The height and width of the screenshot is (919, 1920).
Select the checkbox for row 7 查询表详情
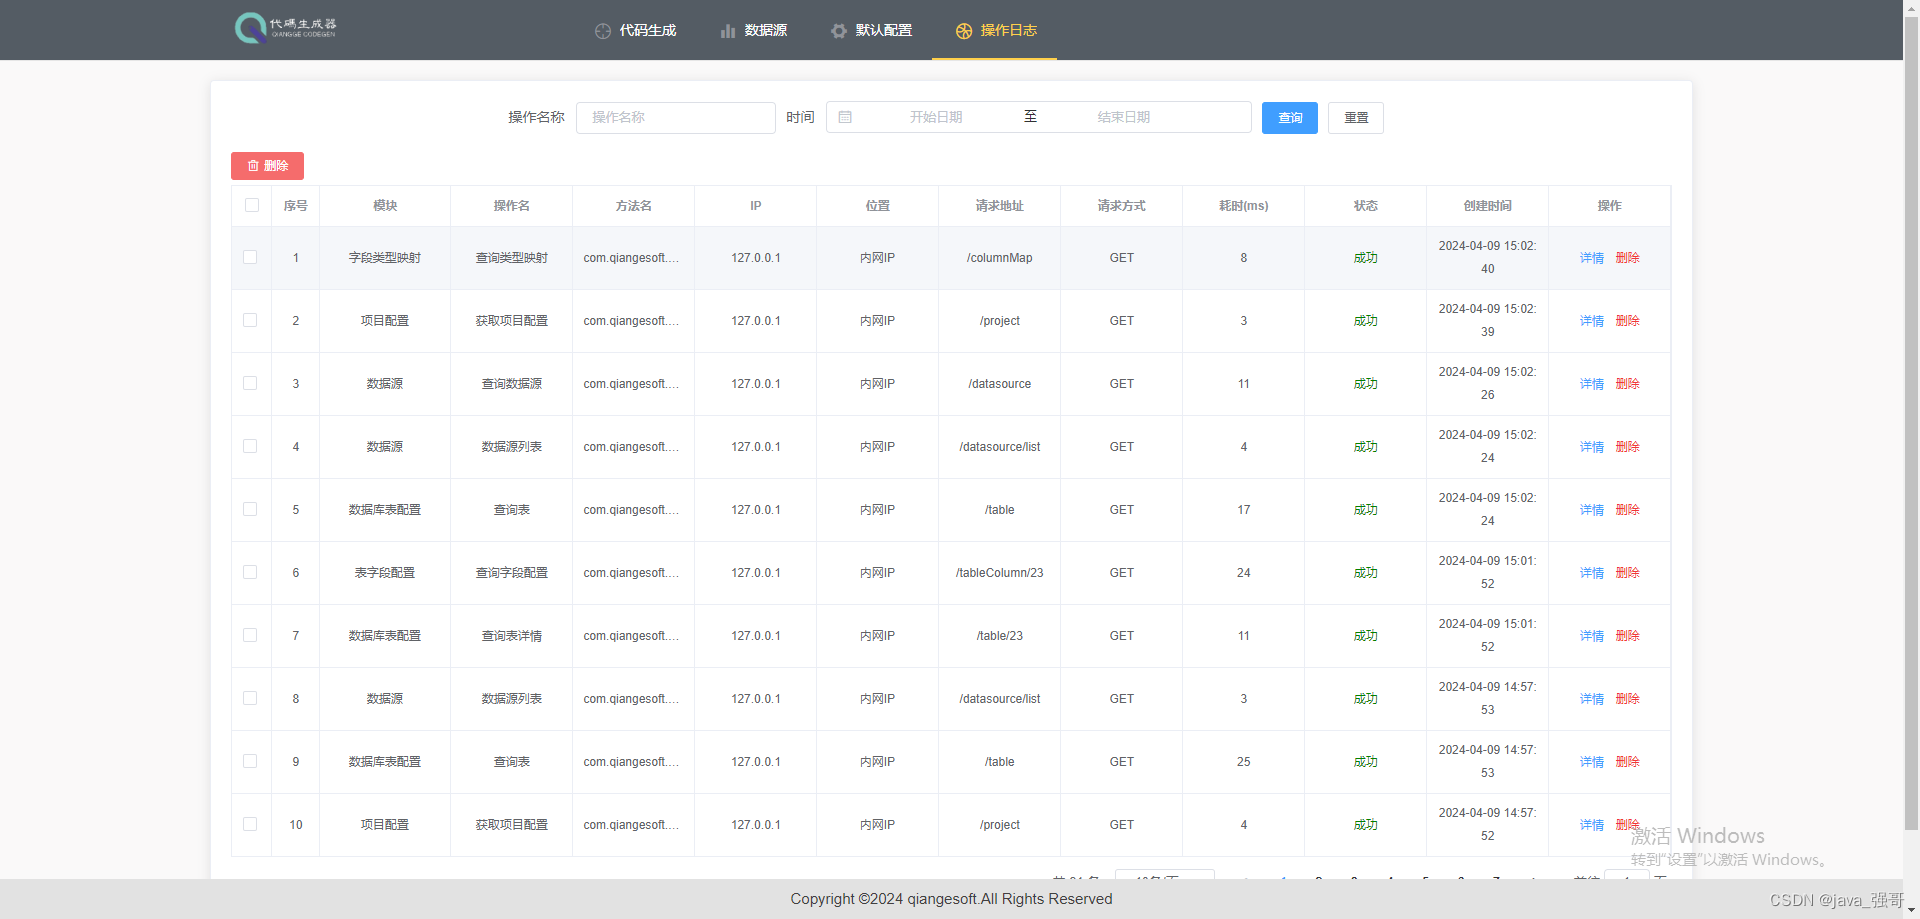point(250,635)
